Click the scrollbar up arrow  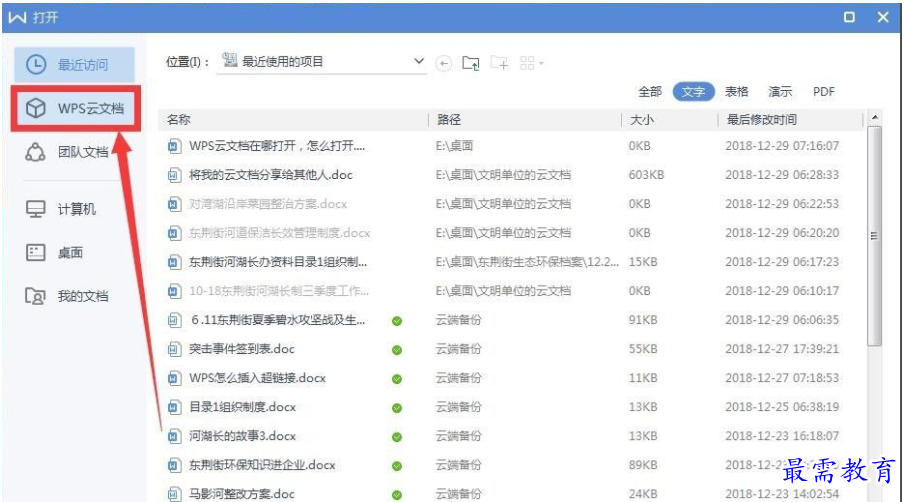click(x=875, y=118)
